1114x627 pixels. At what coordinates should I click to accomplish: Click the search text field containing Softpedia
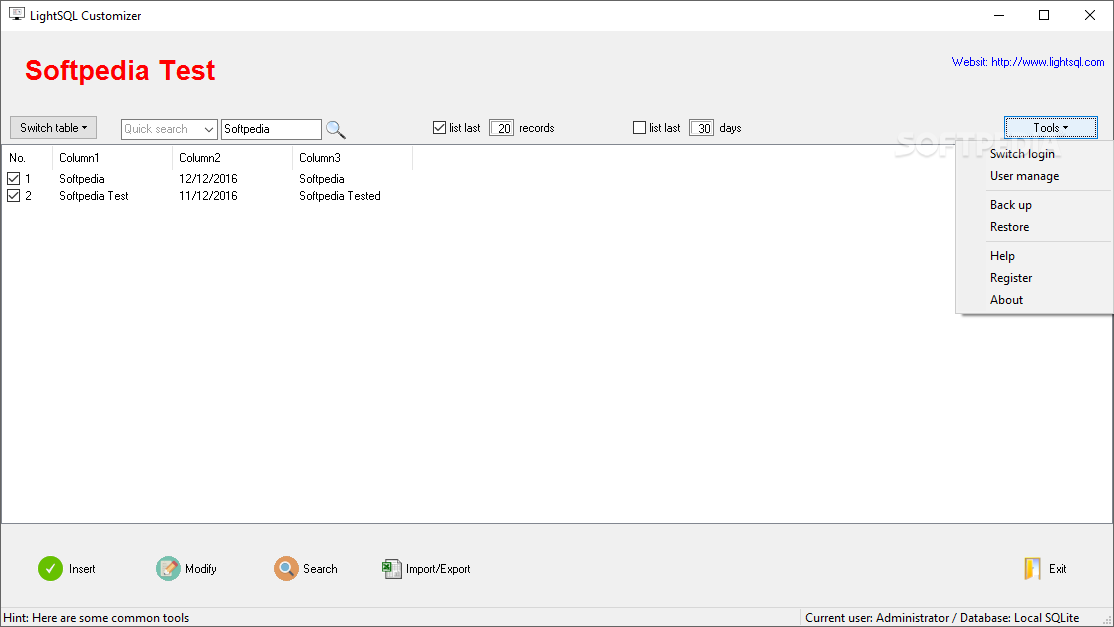pos(271,129)
